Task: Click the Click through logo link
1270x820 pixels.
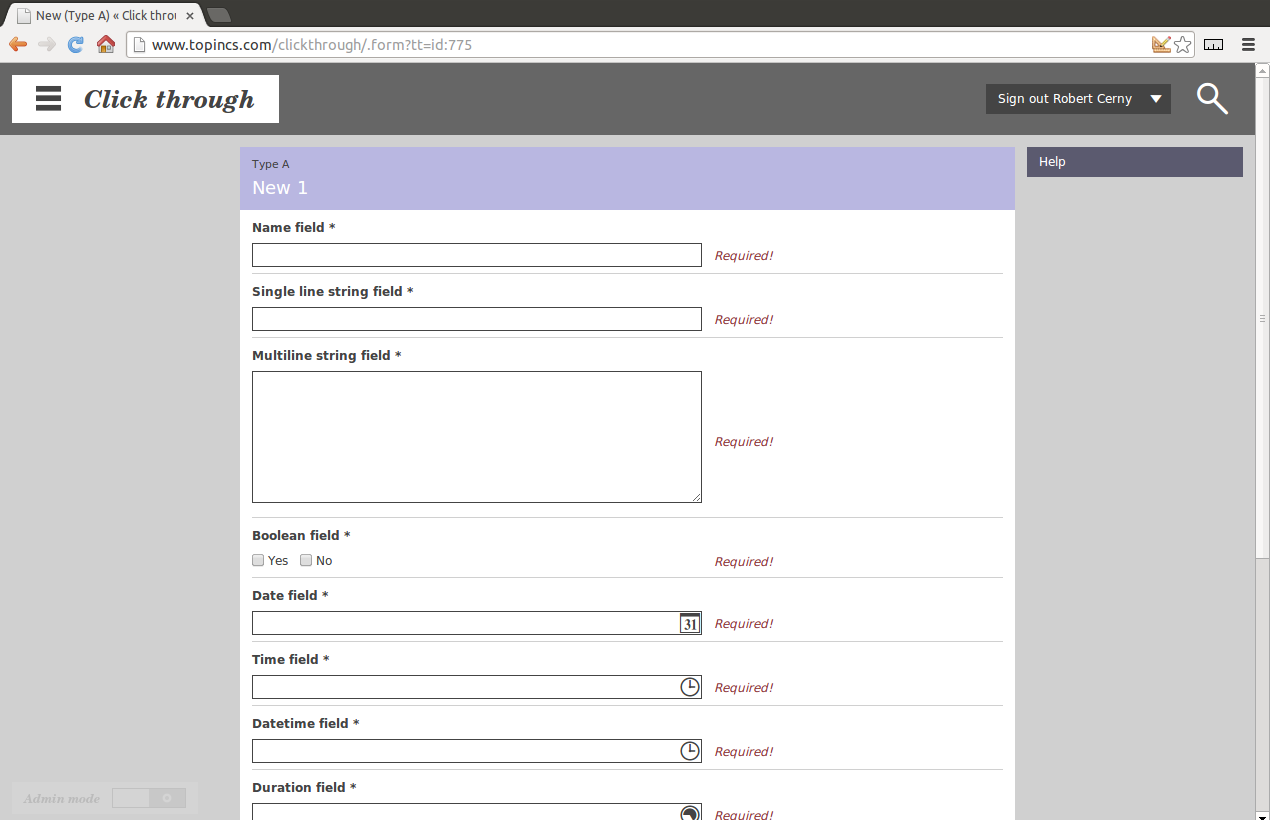Action: click(169, 99)
